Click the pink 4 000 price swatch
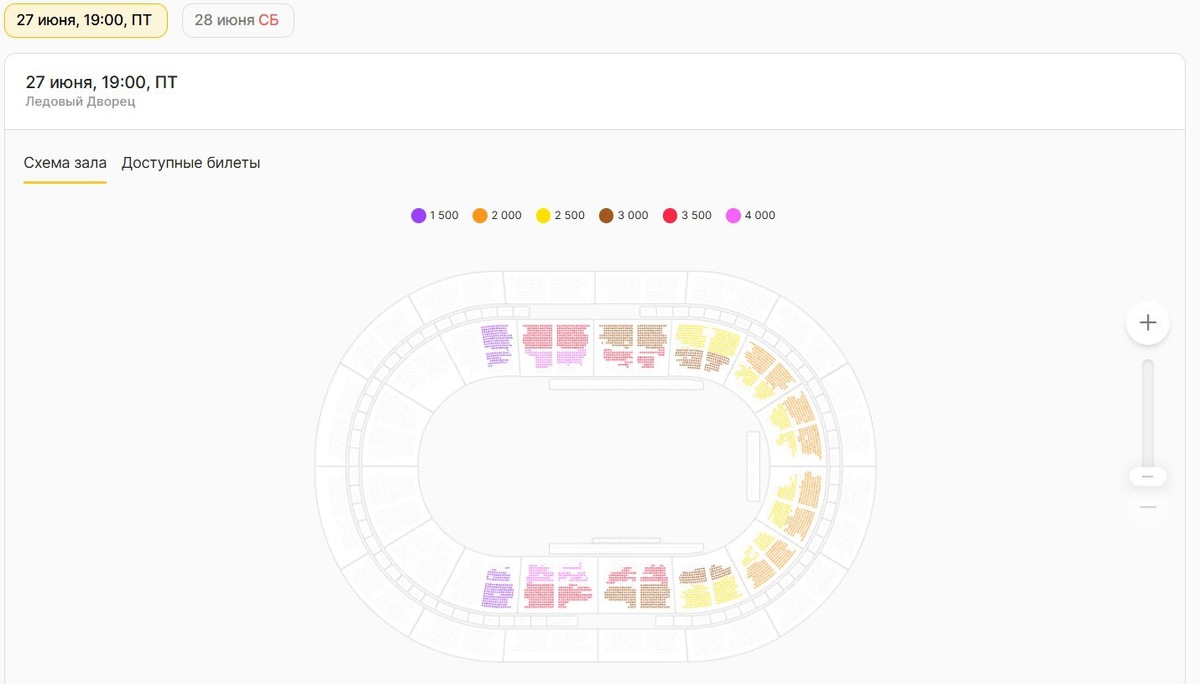The image size is (1200, 684). (x=733, y=216)
